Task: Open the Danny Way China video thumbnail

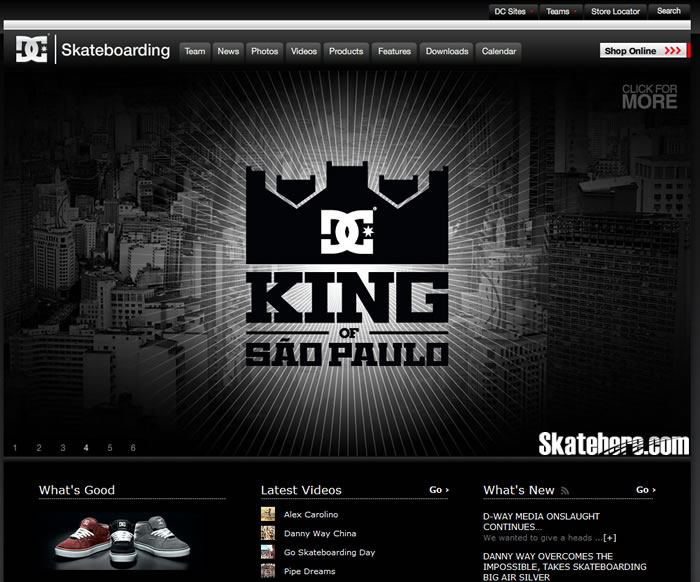Action: point(268,533)
